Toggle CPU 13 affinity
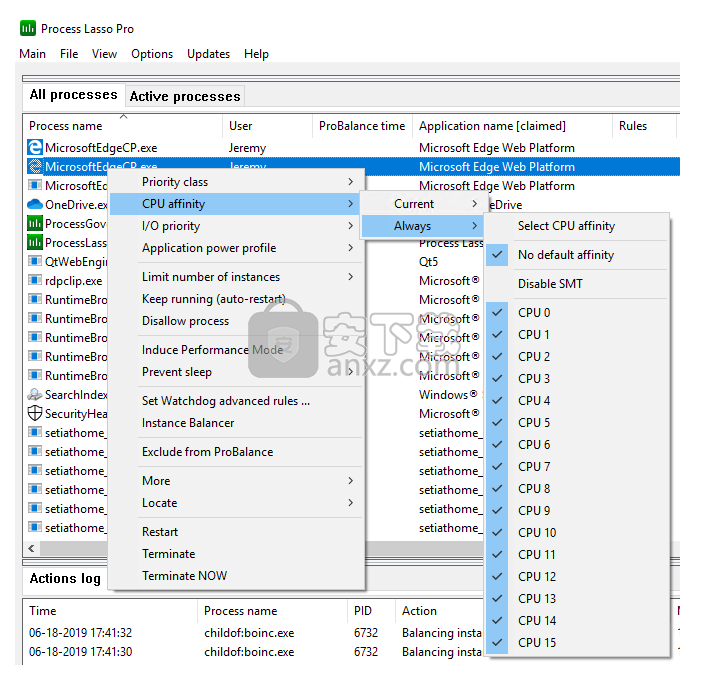 [577, 599]
